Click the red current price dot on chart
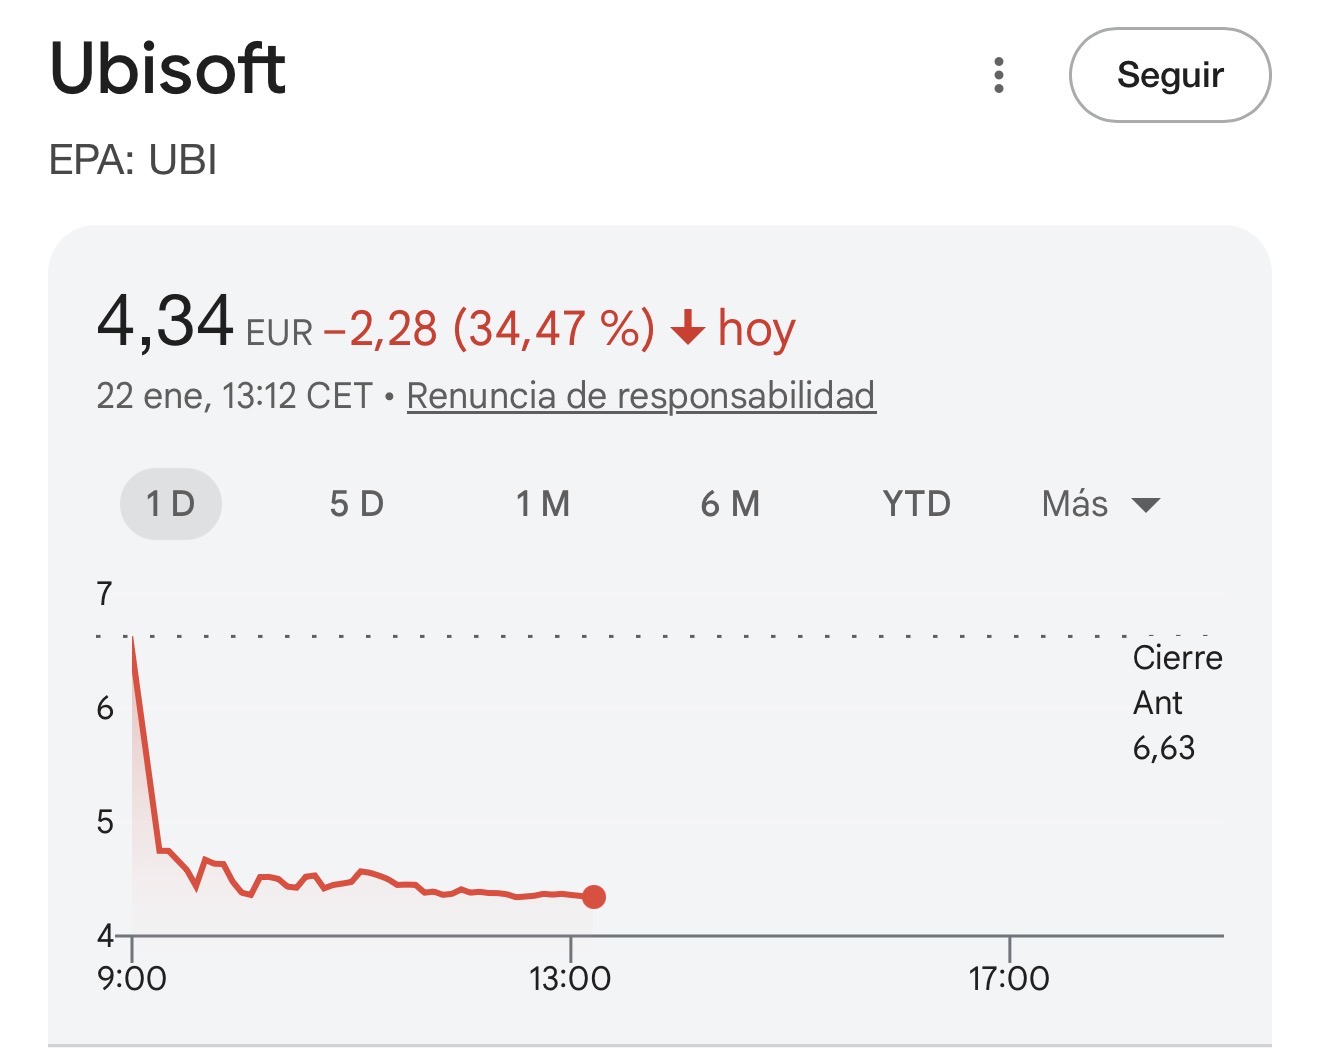The height and width of the screenshot is (1048, 1320). [594, 897]
